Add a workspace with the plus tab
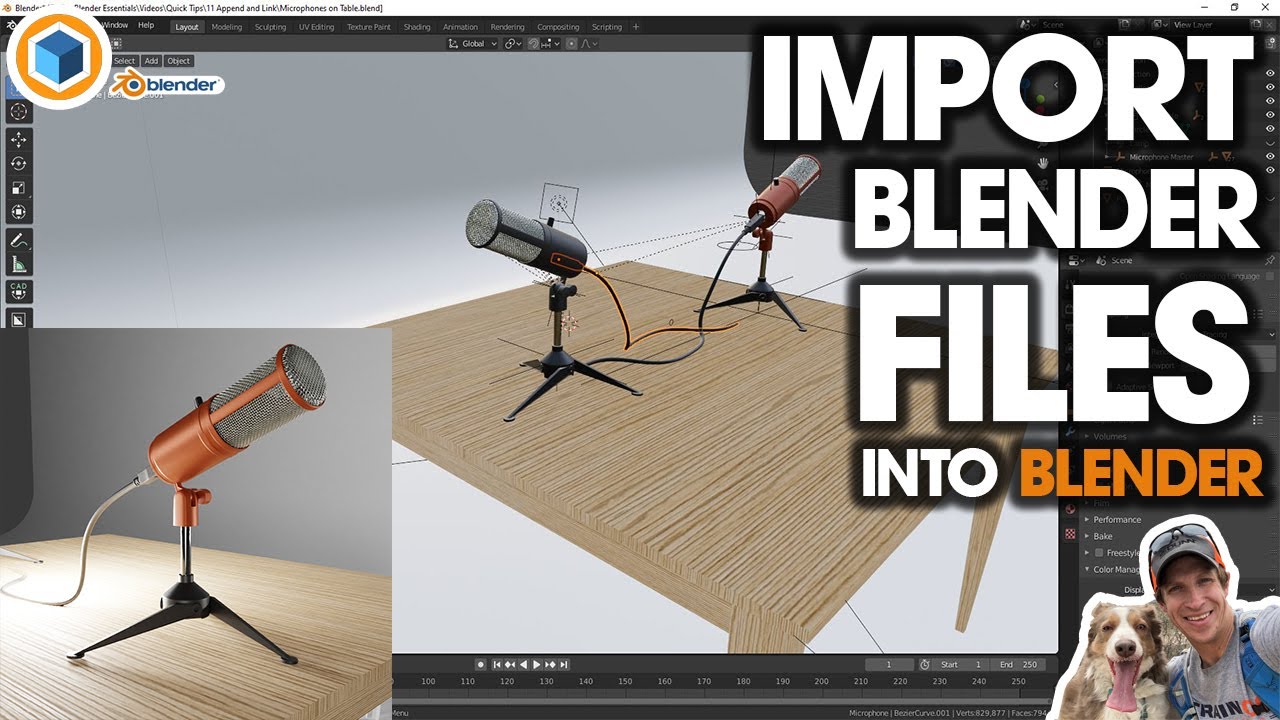The height and width of the screenshot is (720, 1280). 635,27
